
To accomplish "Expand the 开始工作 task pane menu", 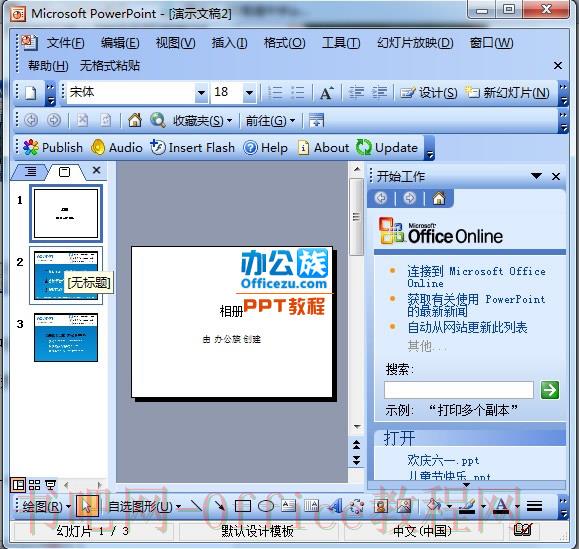I will point(537,176).
